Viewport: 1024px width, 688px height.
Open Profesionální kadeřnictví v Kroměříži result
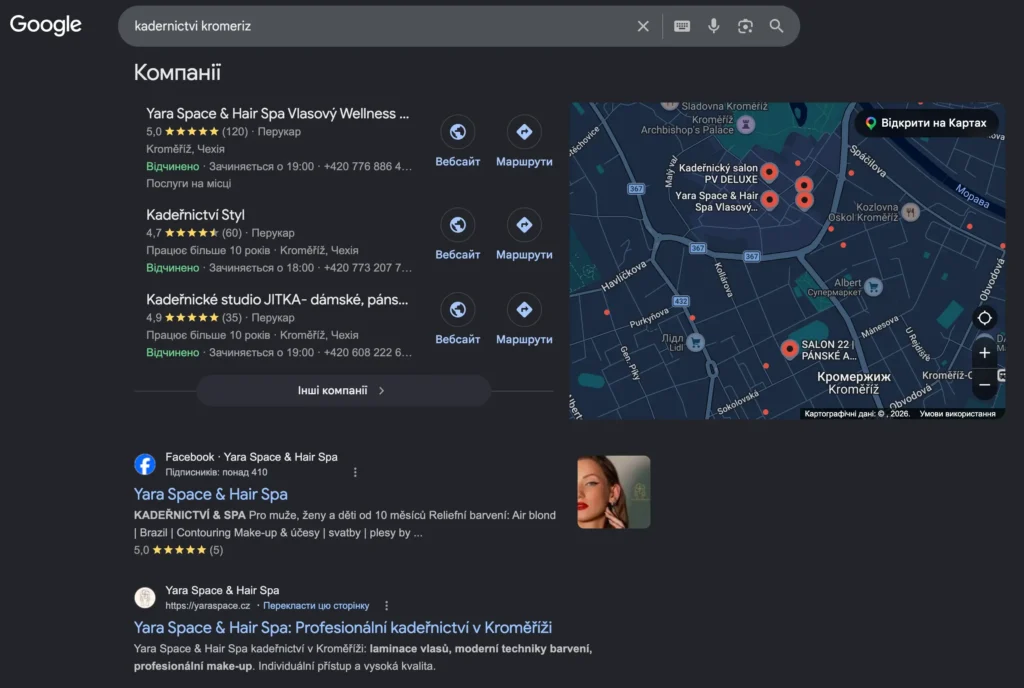pyautogui.click(x=343, y=627)
